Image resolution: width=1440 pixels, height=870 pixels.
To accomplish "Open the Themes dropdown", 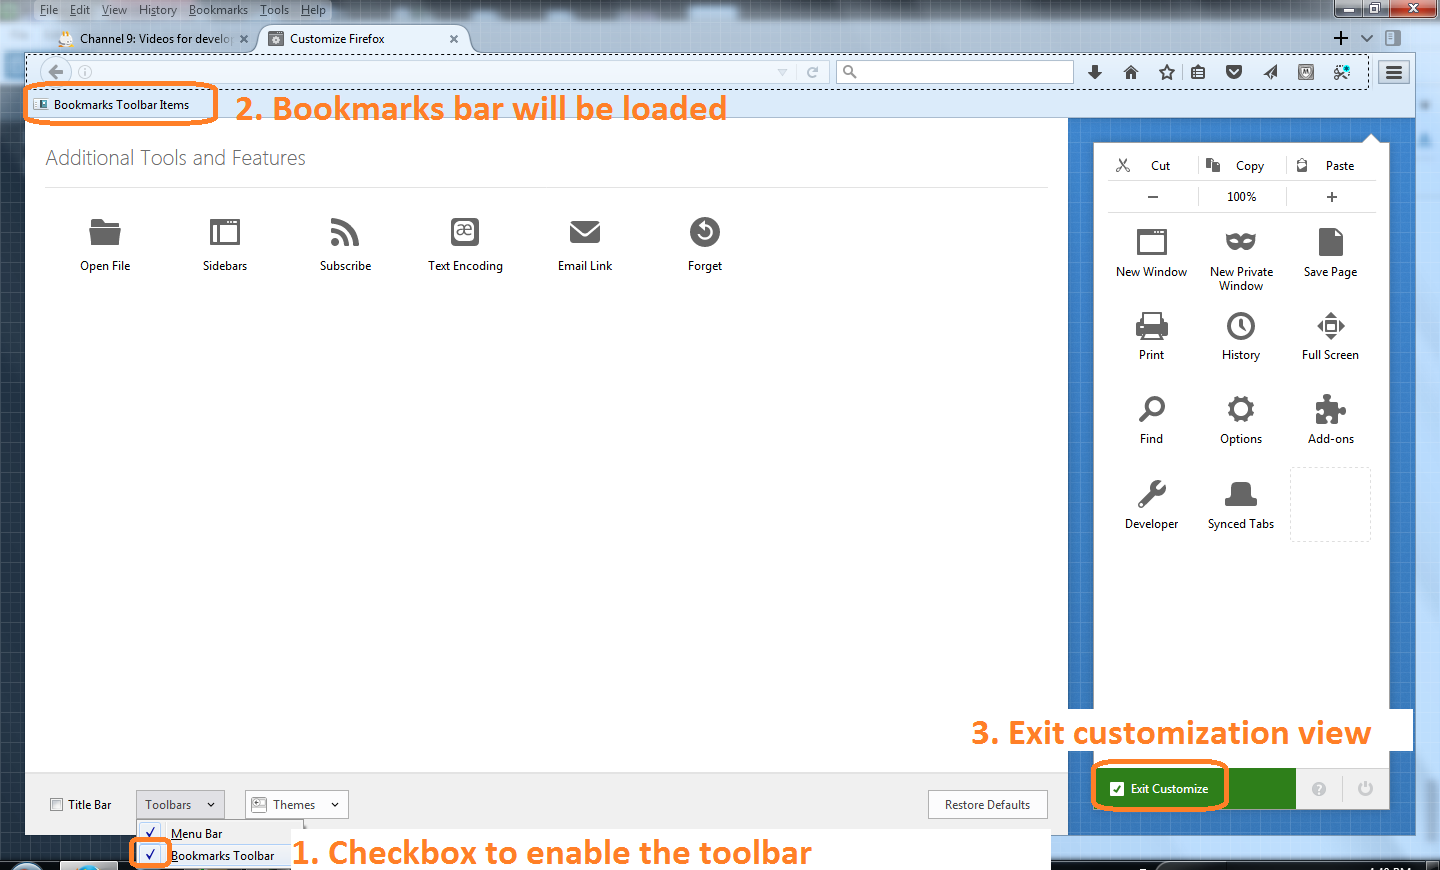I will [296, 804].
